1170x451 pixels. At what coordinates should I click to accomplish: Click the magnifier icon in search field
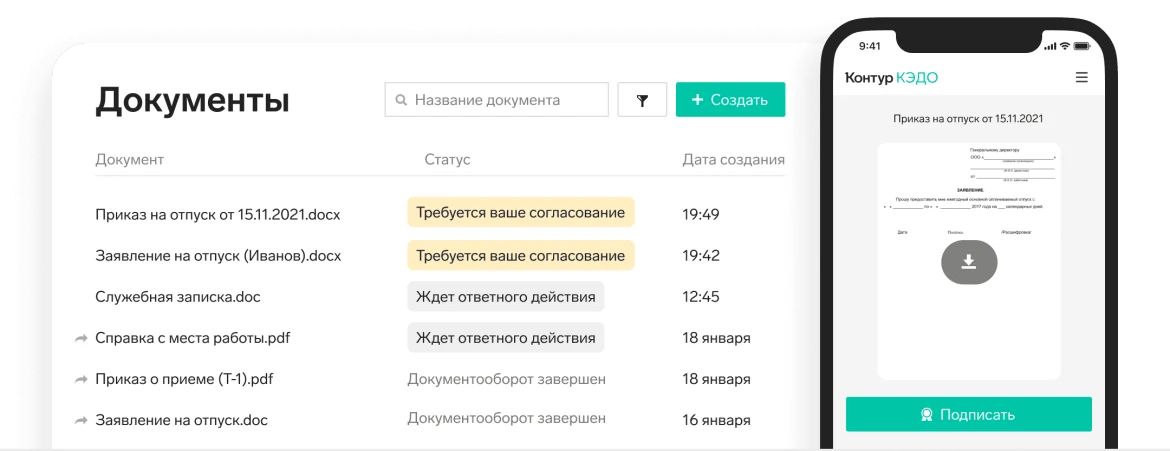click(401, 100)
